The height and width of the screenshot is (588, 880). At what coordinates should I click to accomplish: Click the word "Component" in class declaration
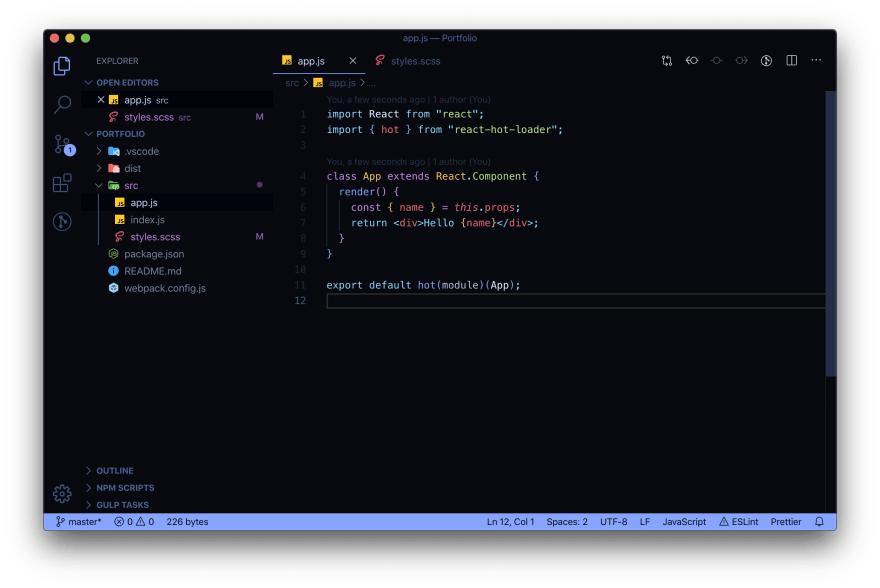(499, 176)
